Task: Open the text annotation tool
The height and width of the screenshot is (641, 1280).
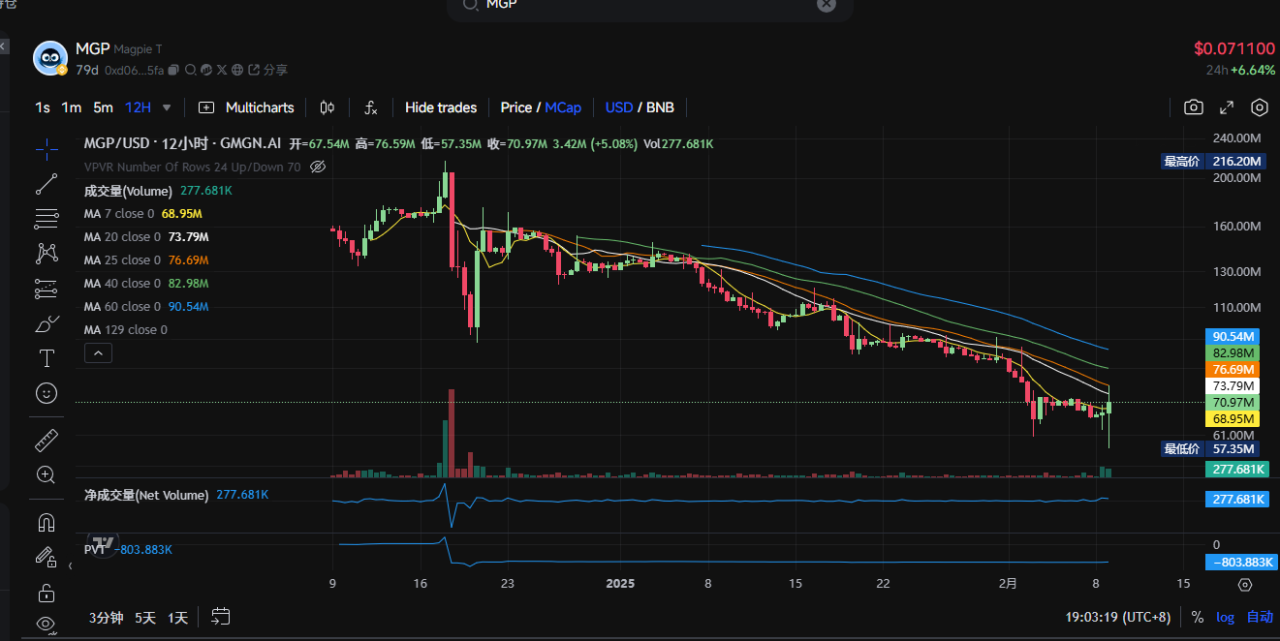Action: click(x=46, y=358)
